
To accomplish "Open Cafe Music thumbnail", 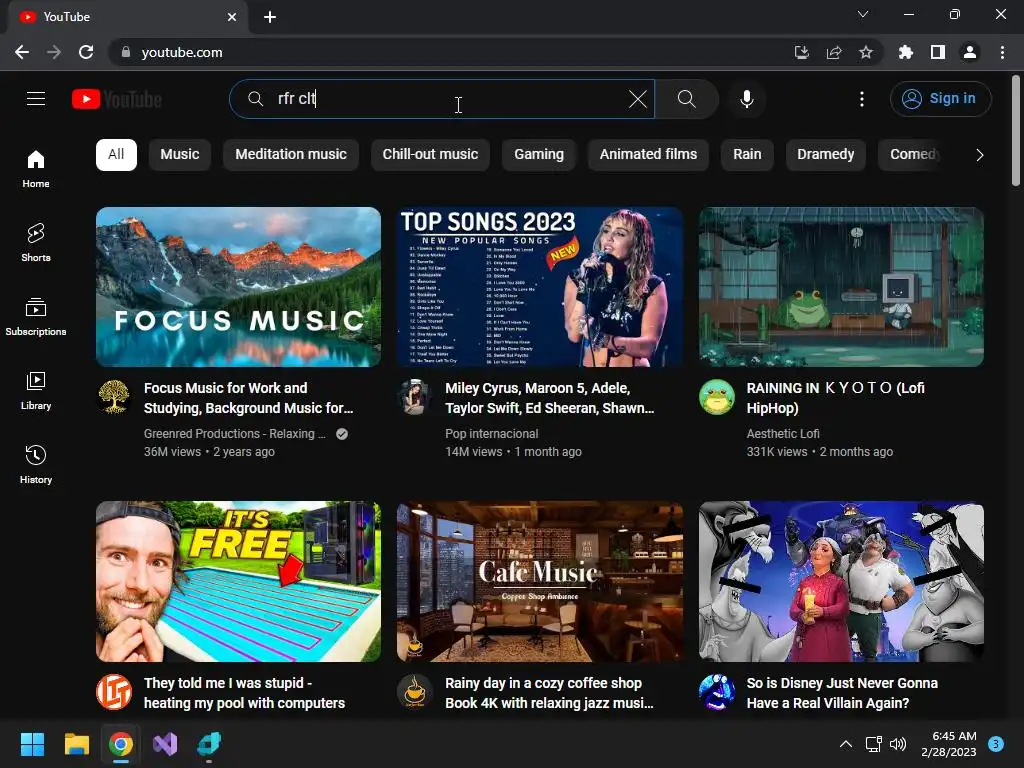I will 540,581.
